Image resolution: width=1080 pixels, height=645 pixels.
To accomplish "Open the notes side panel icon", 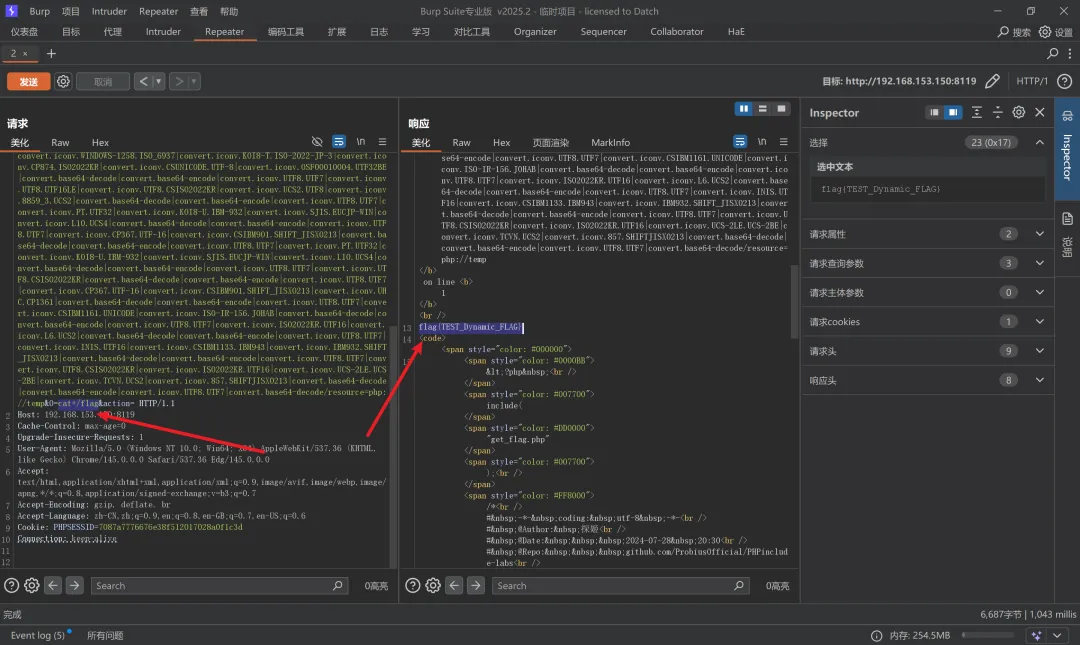I will point(1067,219).
